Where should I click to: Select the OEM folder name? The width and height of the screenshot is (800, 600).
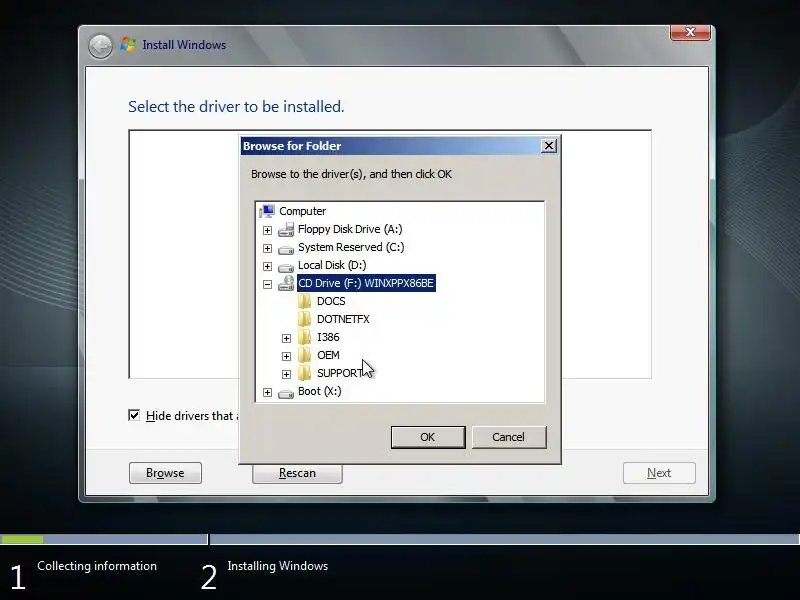328,355
